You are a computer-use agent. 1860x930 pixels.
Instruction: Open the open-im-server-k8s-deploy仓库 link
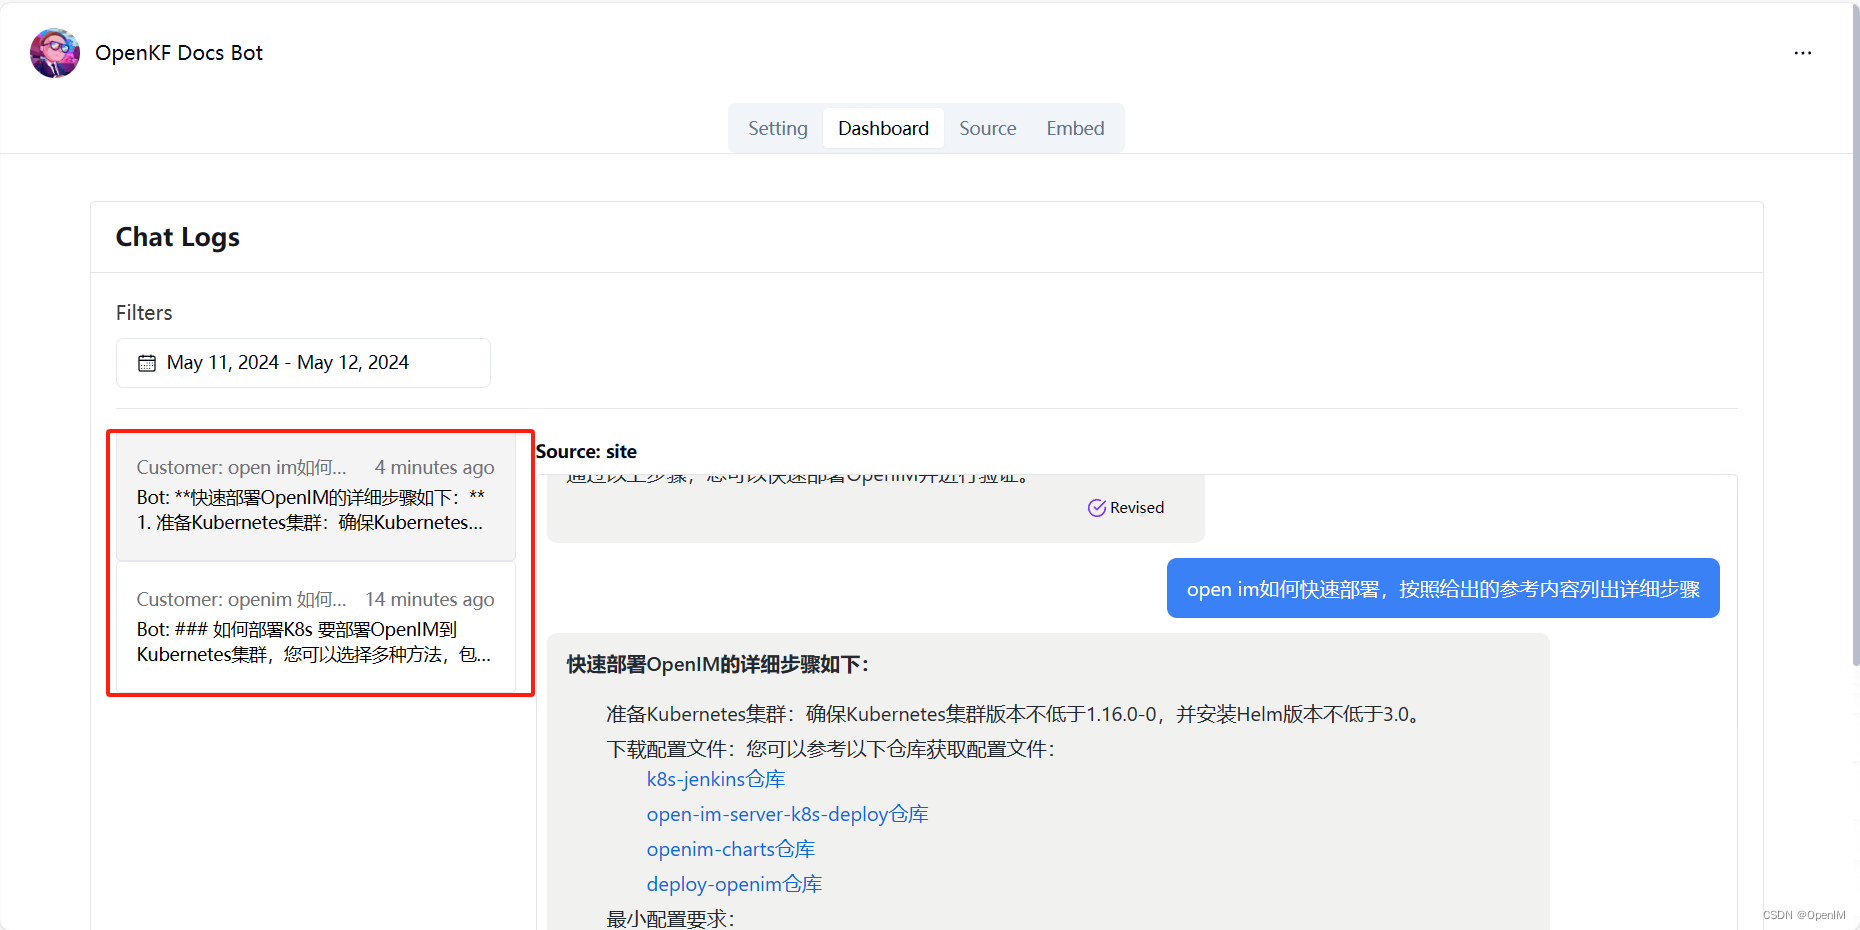pyautogui.click(x=787, y=814)
